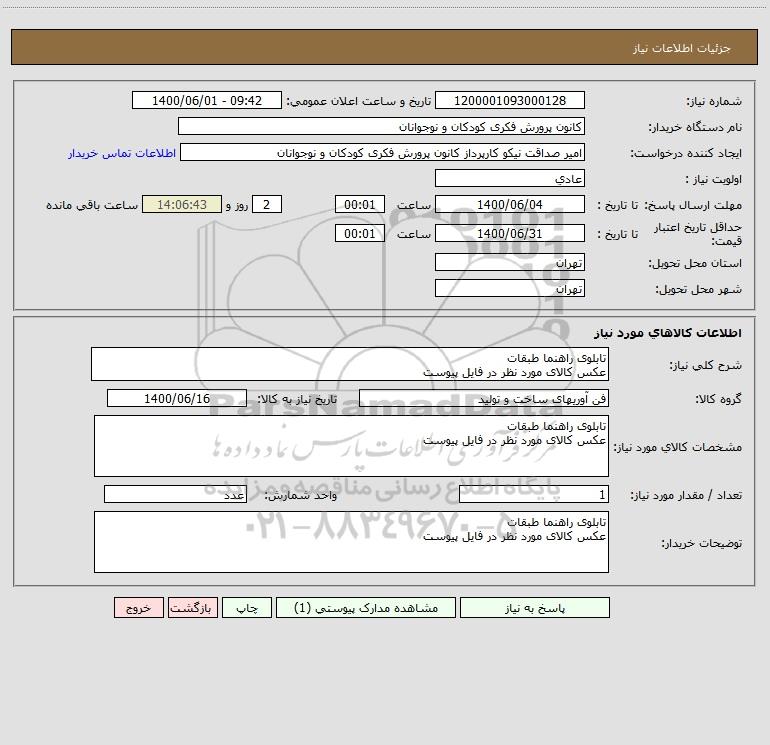Click the buyer organization name field
This screenshot has width=770, height=745.
[381, 126]
